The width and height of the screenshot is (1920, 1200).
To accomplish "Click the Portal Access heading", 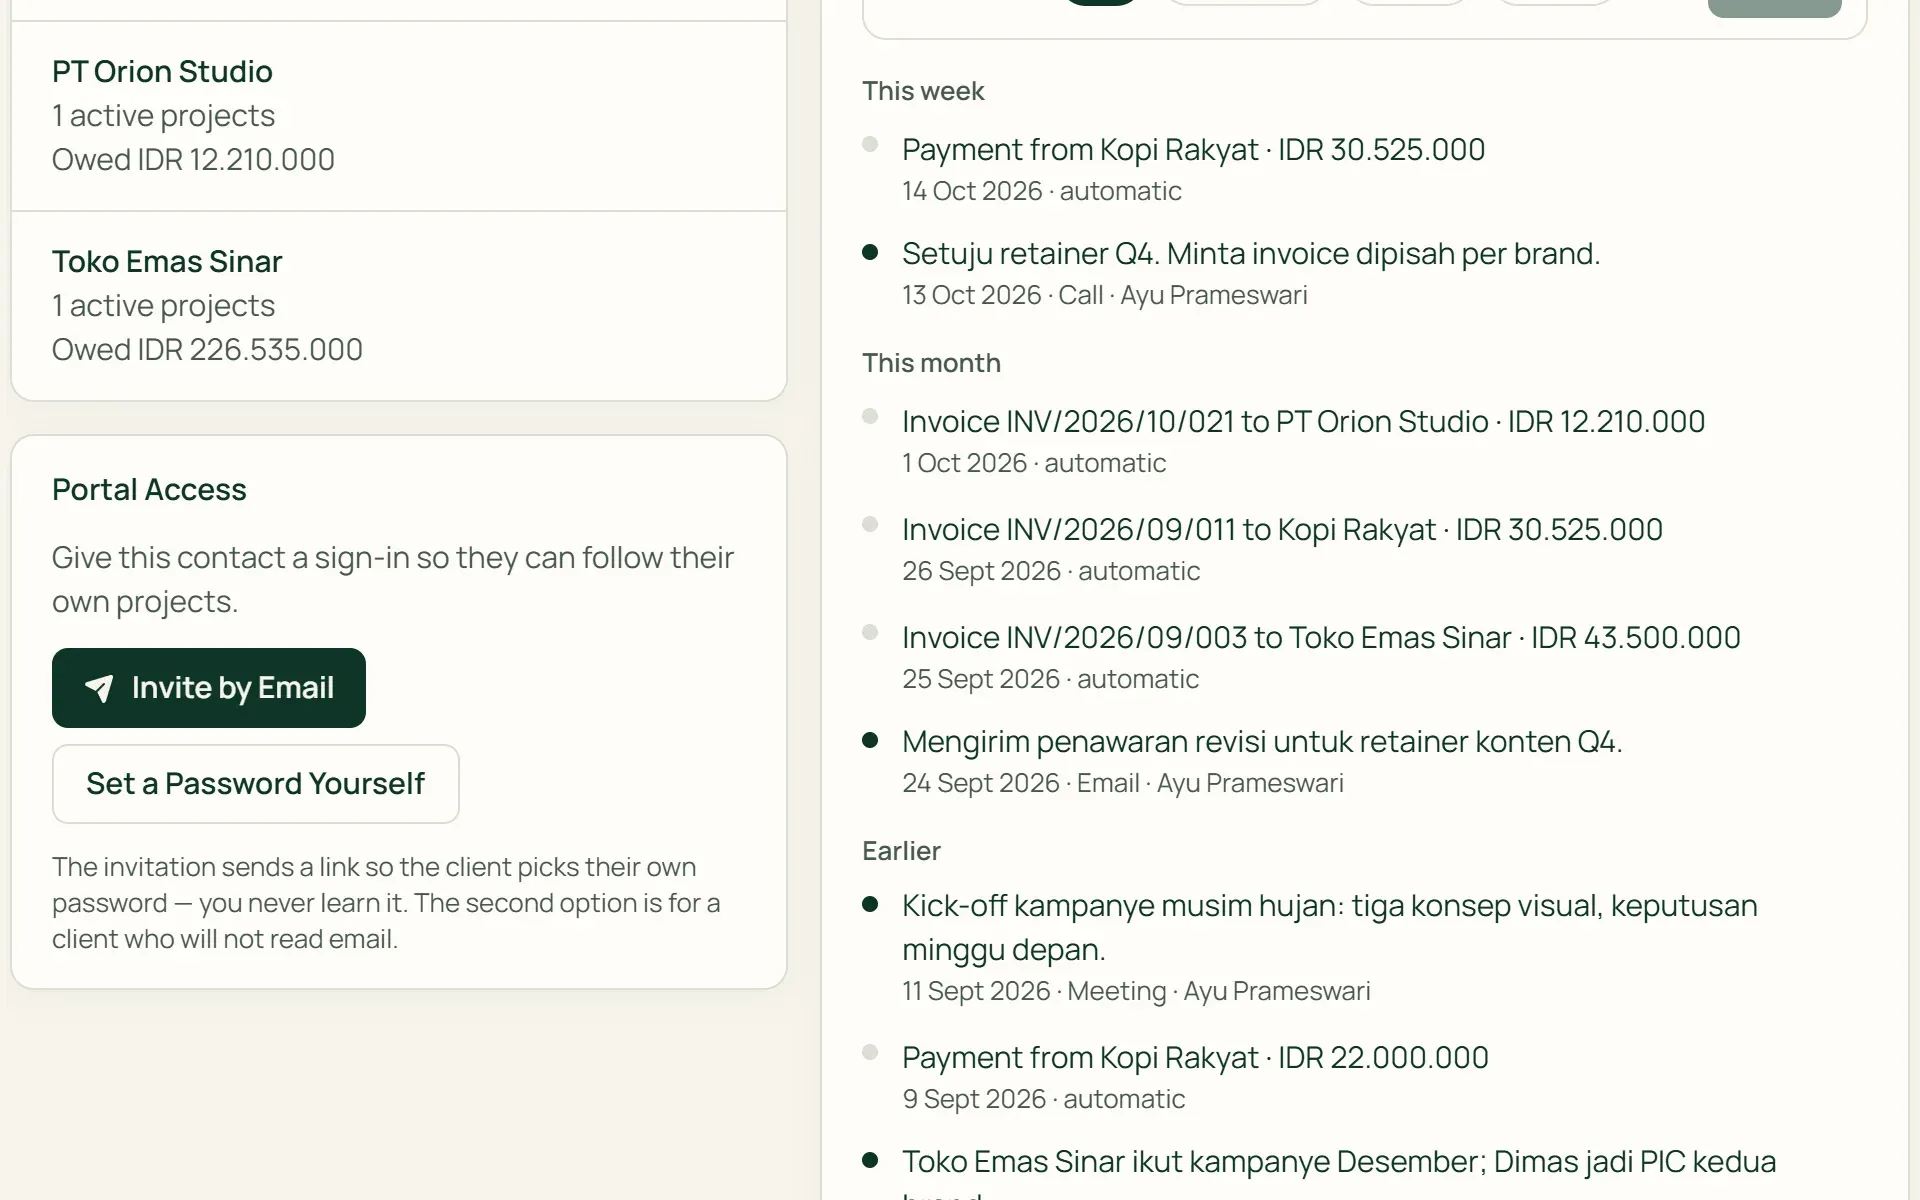I will (x=149, y=490).
